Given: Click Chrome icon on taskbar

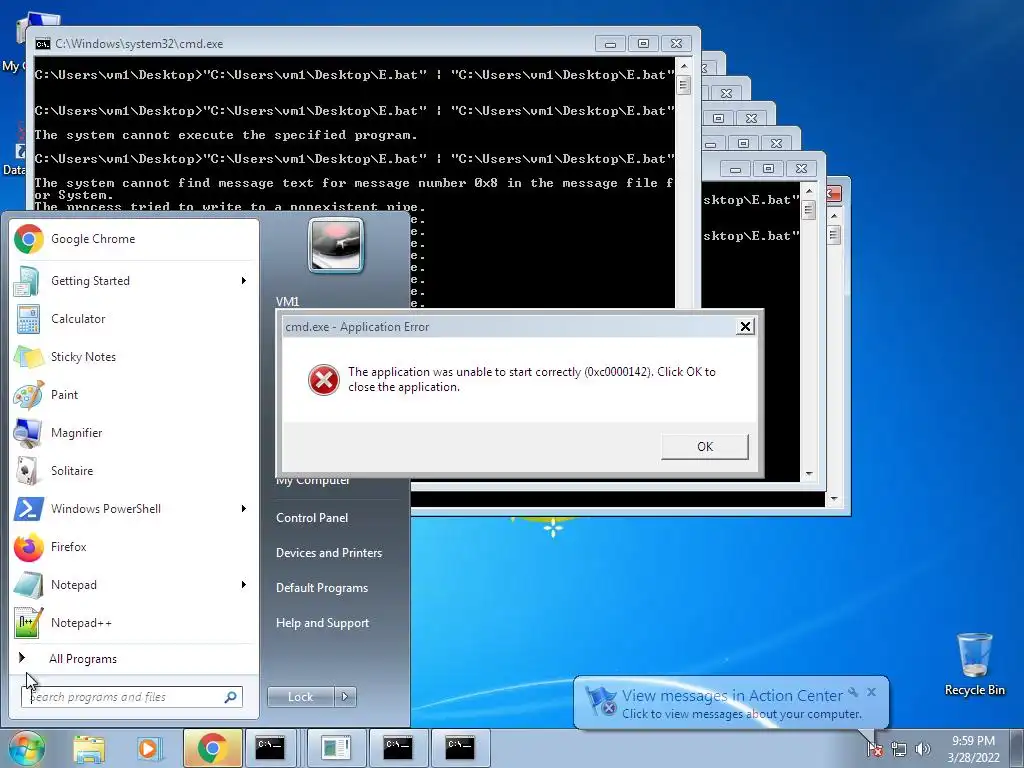Looking at the screenshot, I should (212, 748).
